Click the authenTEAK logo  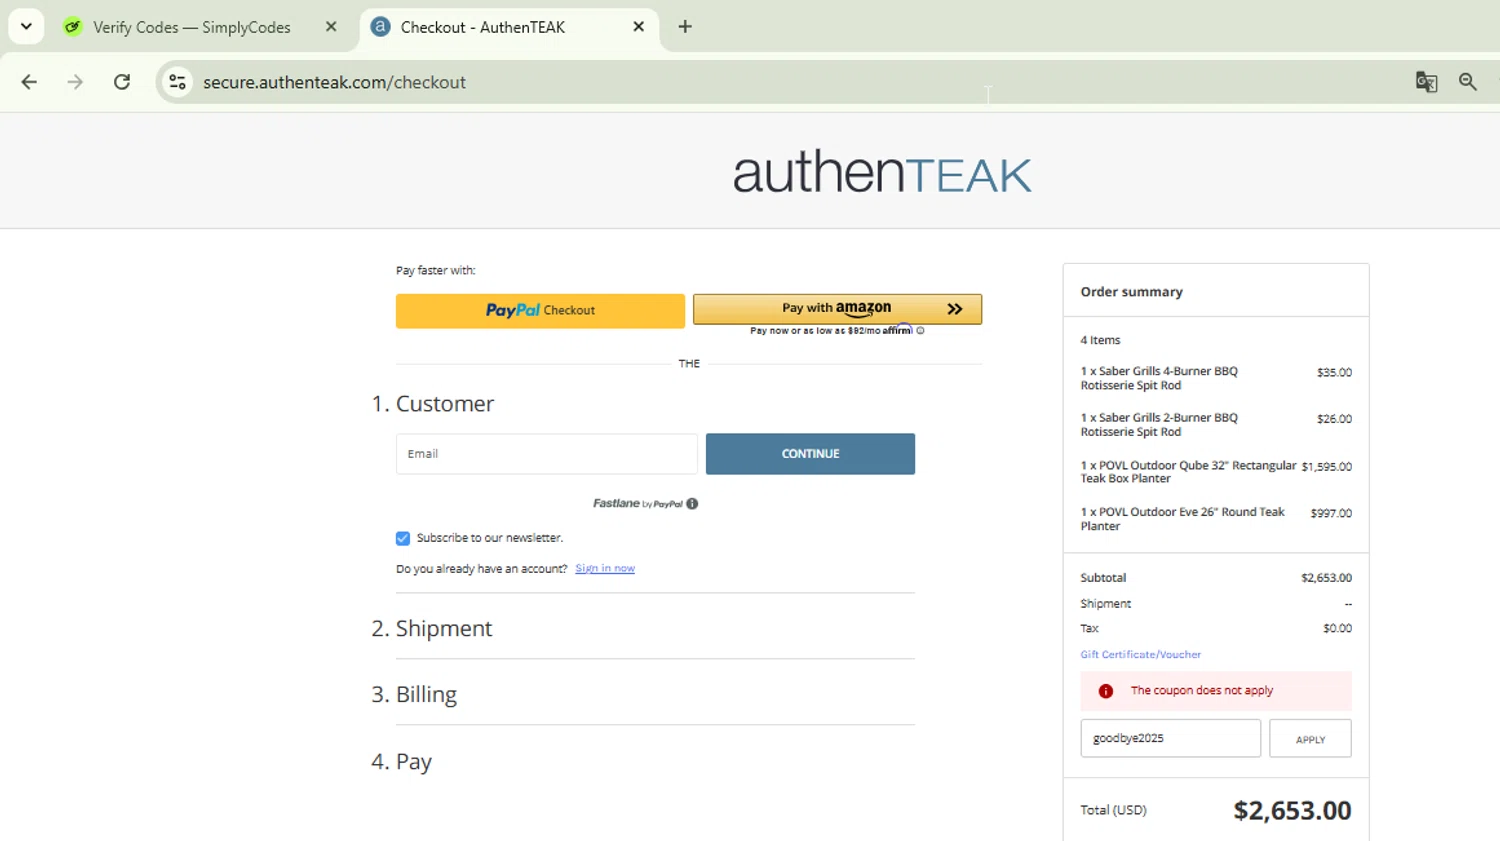(881, 172)
